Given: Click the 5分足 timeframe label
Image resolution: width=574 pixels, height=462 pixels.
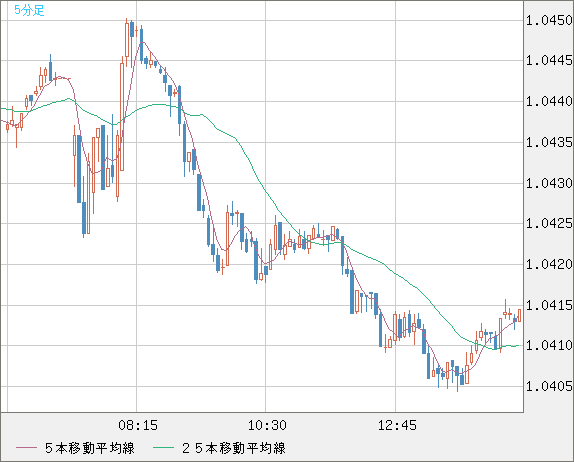Looking at the screenshot, I should (29, 10).
